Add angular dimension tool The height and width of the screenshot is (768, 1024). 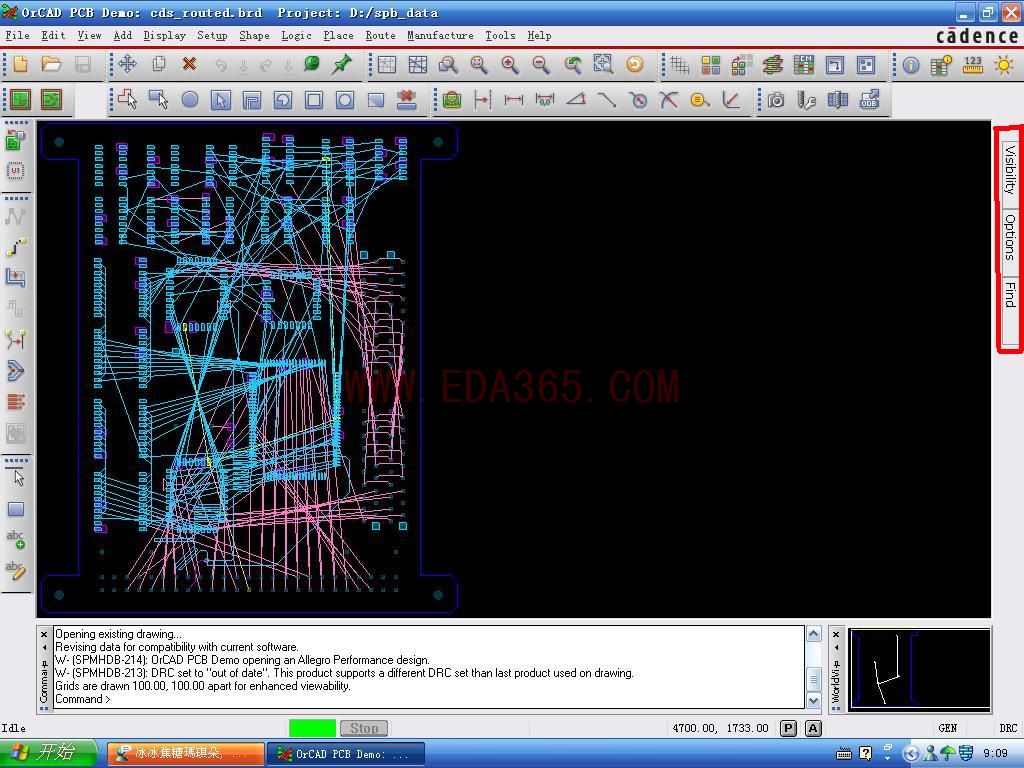tap(575, 100)
